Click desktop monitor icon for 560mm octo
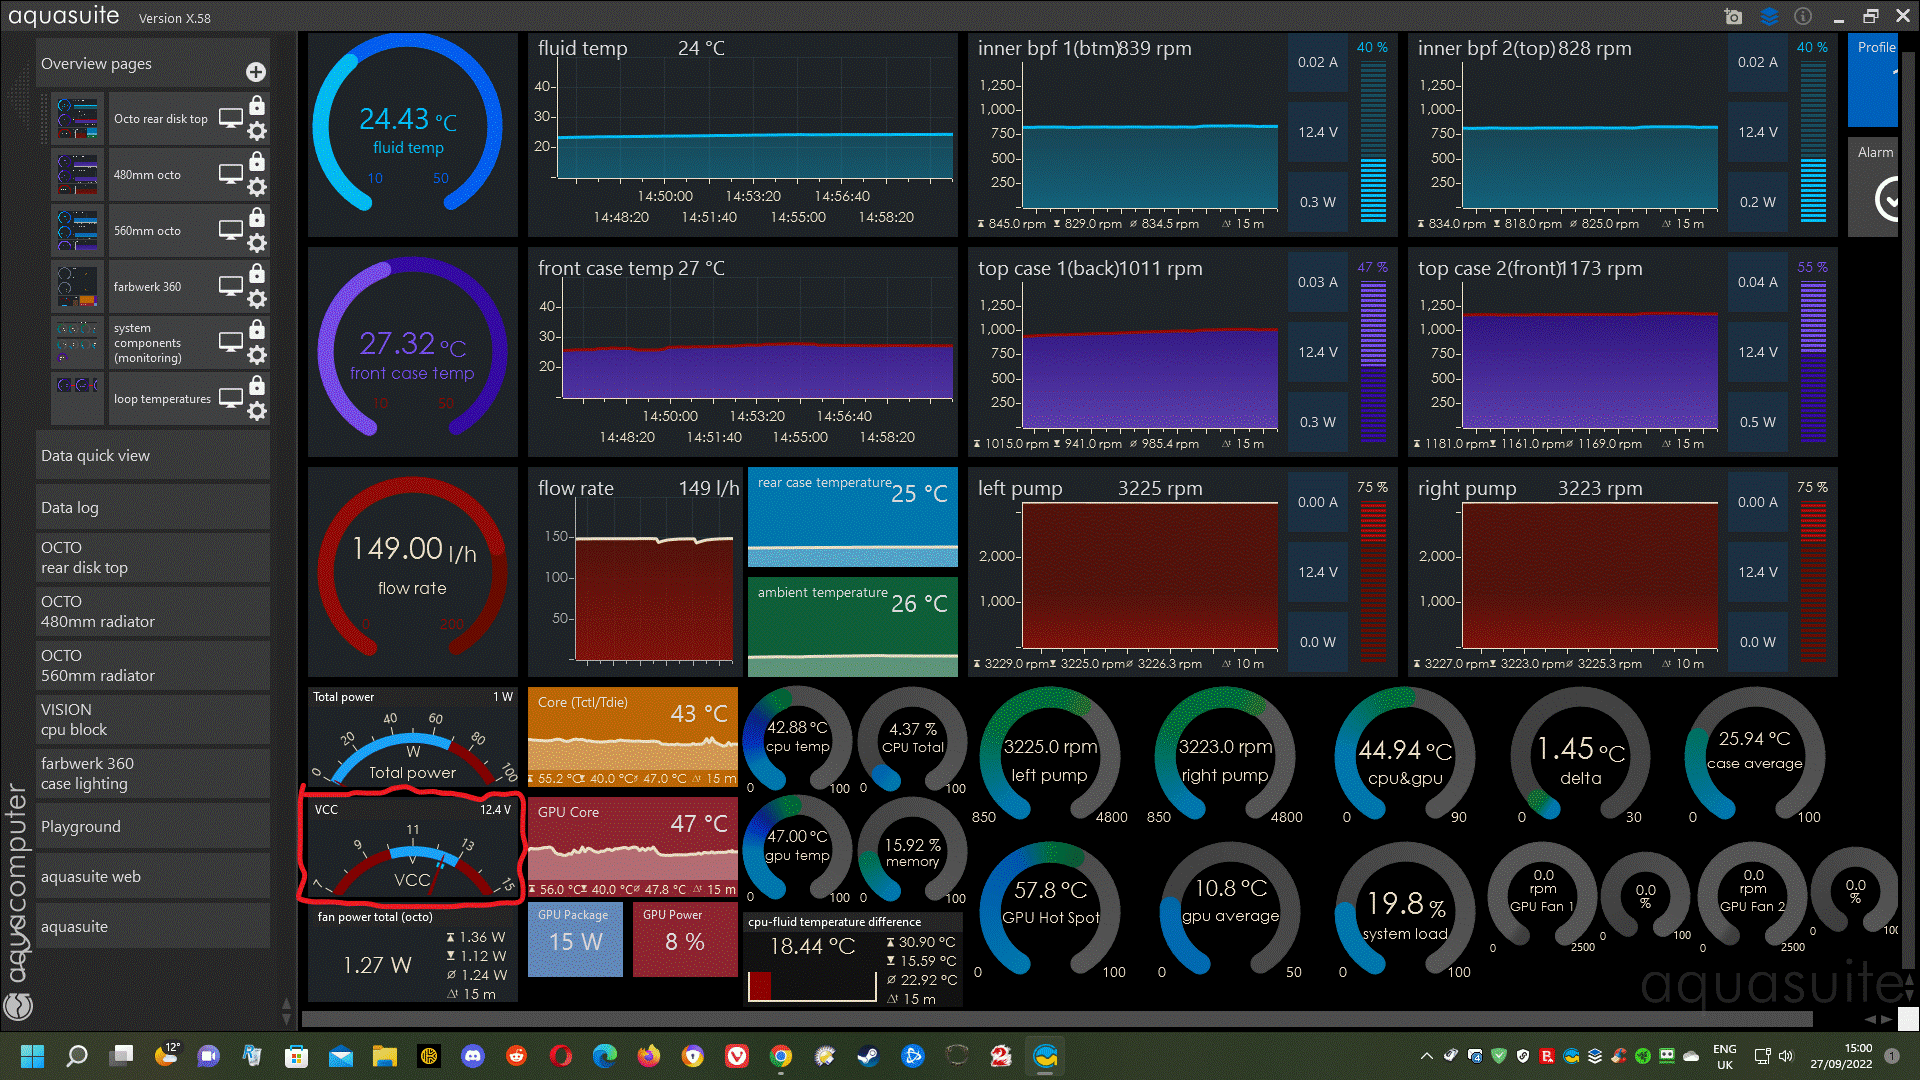This screenshot has height=1080, width=1920. point(231,230)
